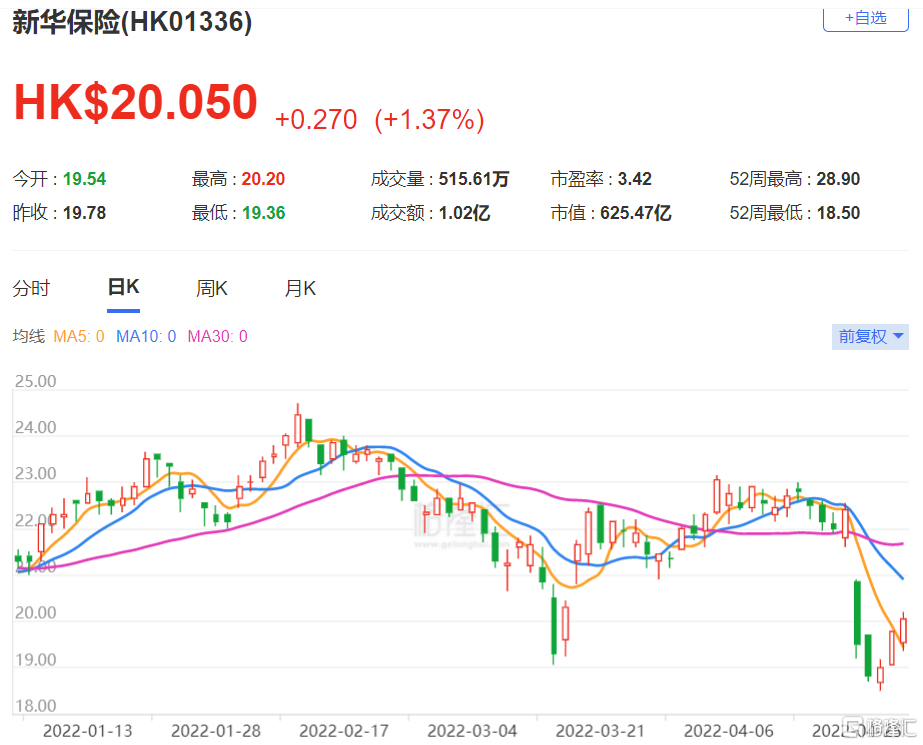The image size is (923, 745).
Task: Click the last red candlestick on chart
Action: (904, 631)
